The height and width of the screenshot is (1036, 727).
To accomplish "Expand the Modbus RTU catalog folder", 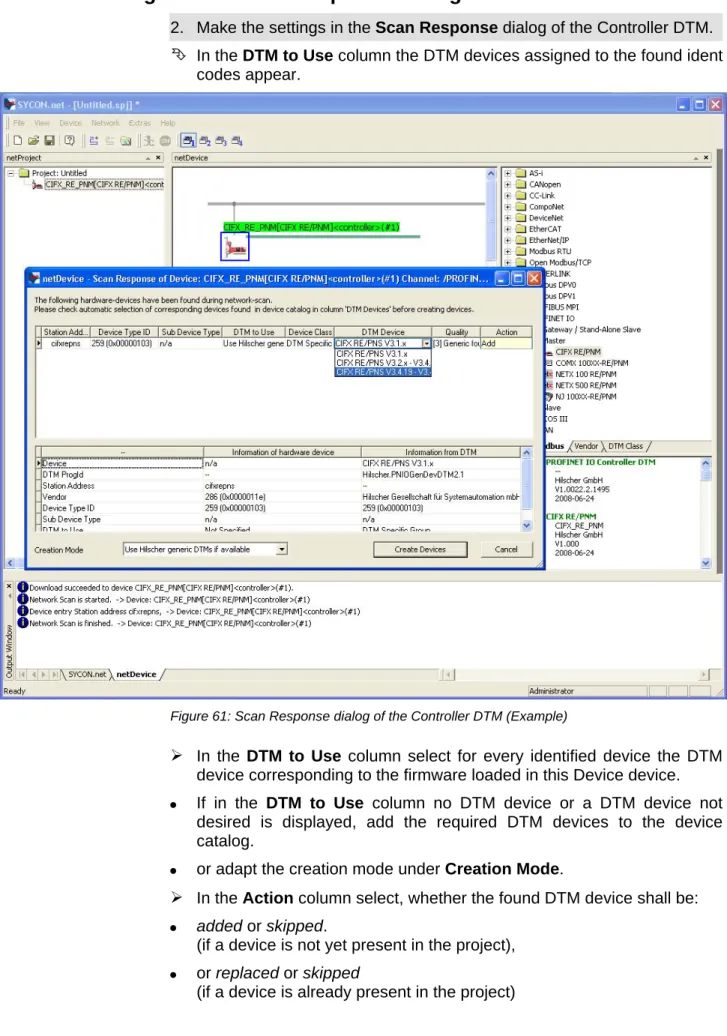I will point(508,252).
